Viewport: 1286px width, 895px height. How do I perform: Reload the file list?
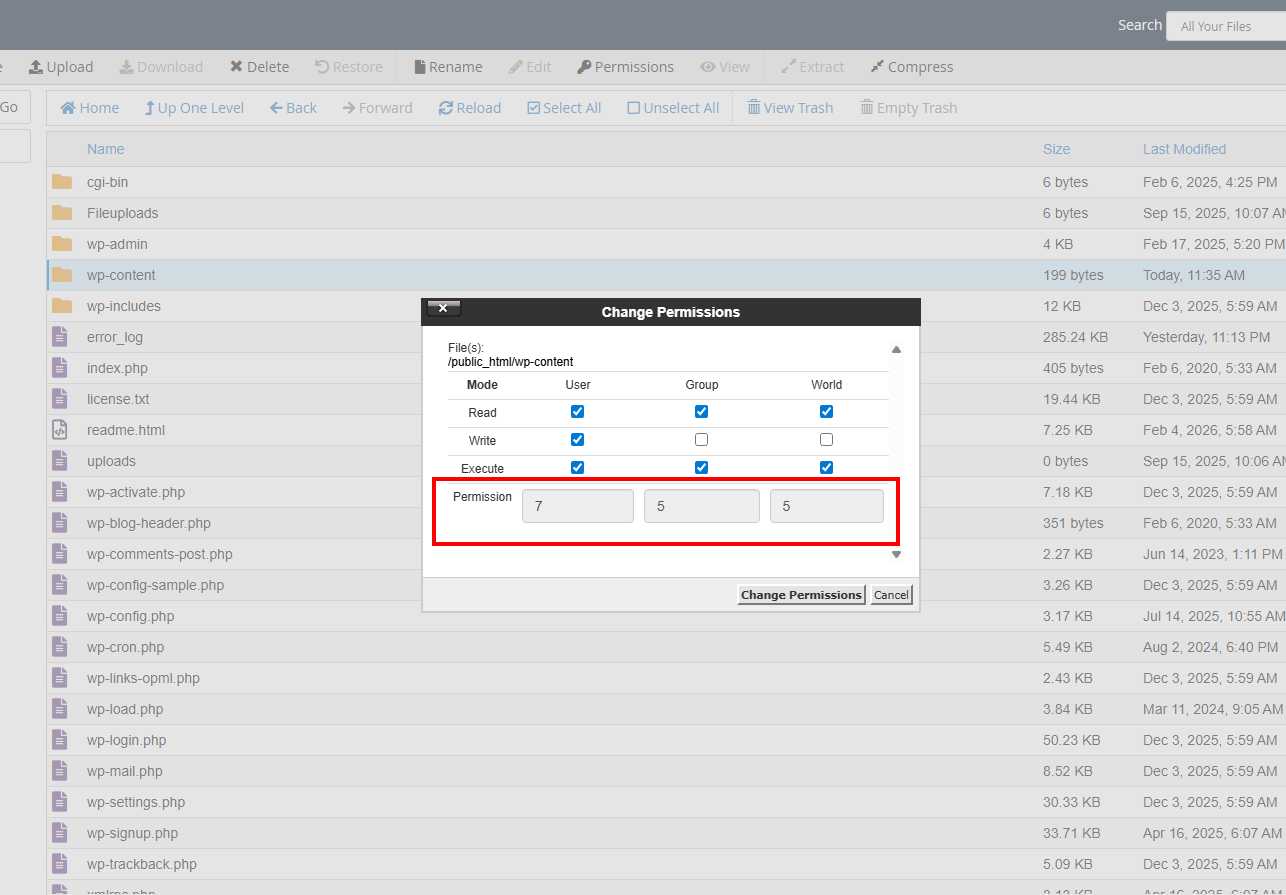coord(470,108)
